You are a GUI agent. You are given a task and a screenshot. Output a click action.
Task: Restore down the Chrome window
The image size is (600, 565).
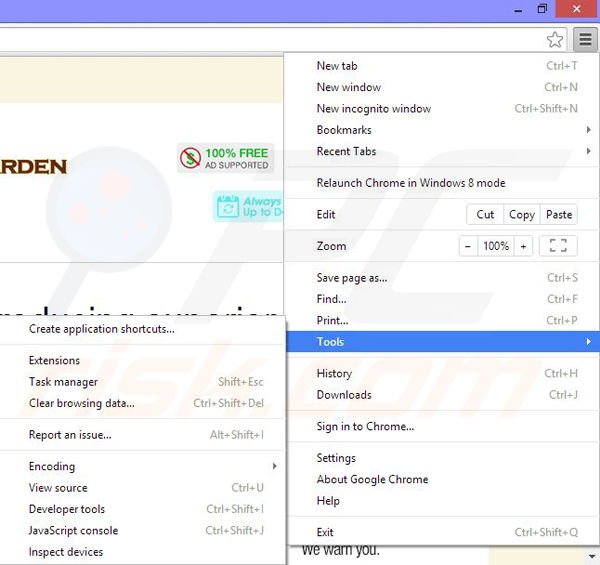[542, 9]
